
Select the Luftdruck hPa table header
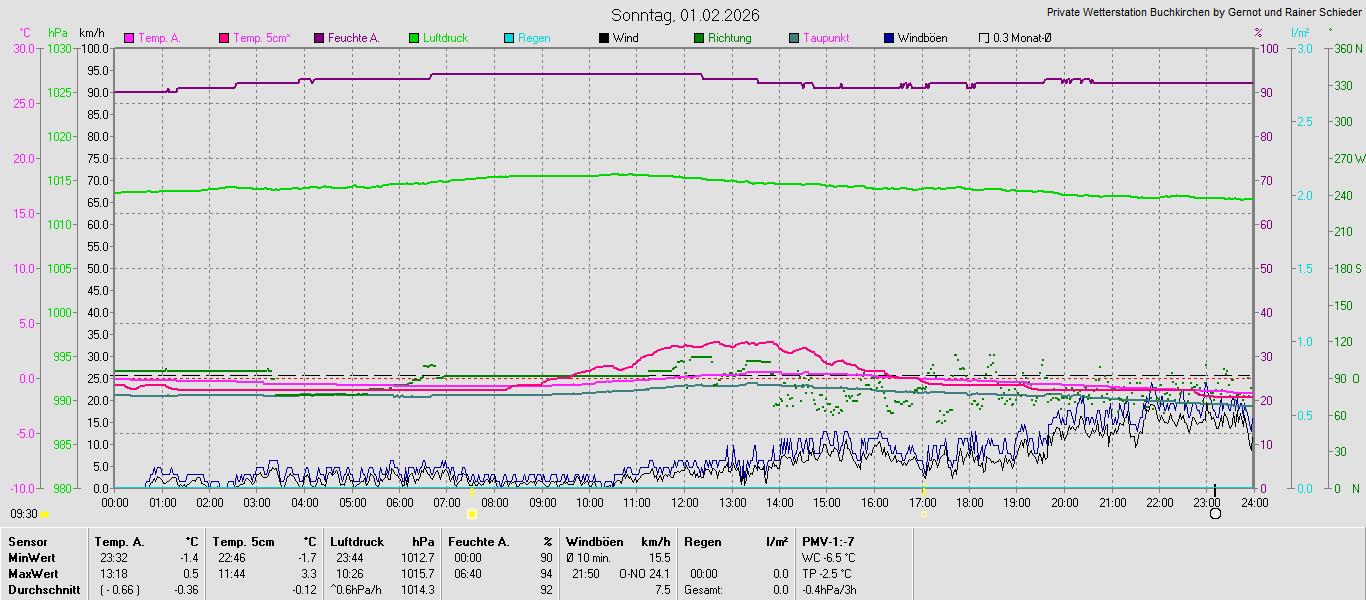[x=382, y=541]
